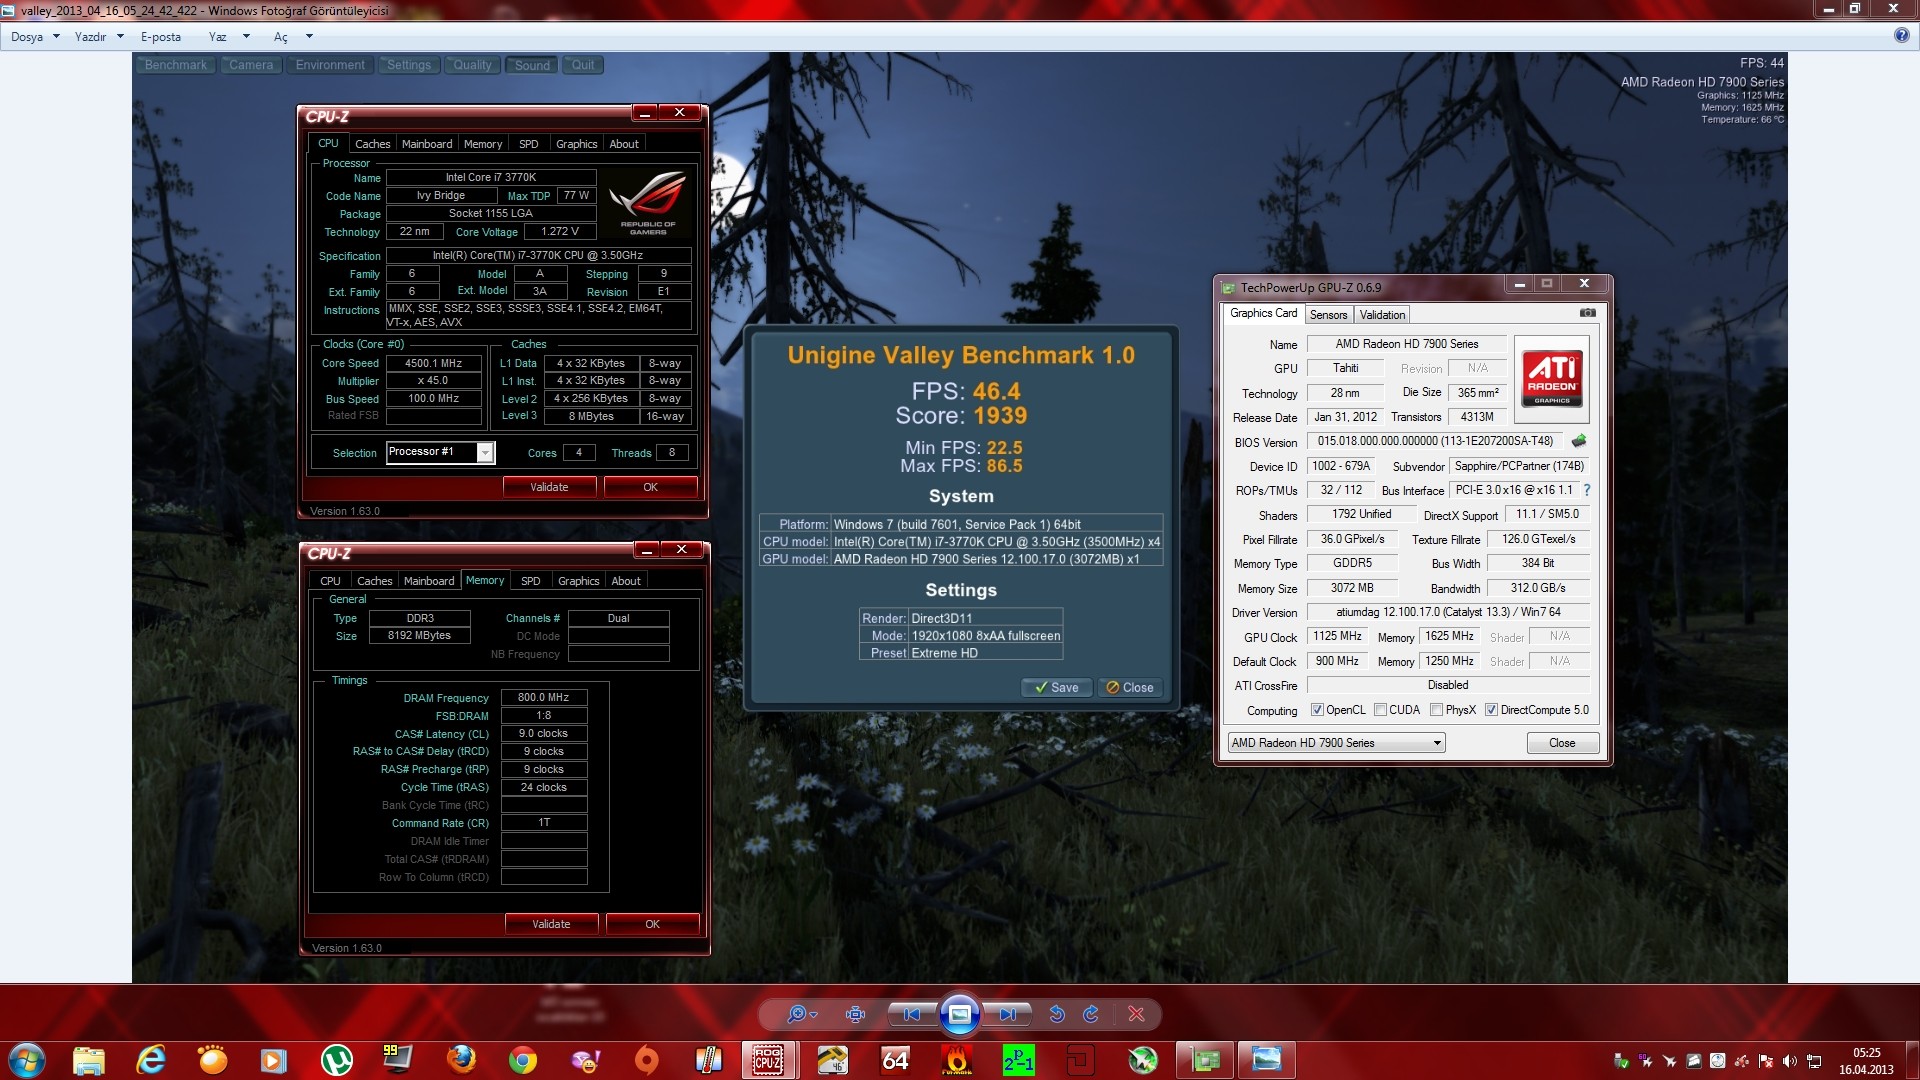Click the volume speaker tray icon
The image size is (1920, 1080).
point(1790,1061)
